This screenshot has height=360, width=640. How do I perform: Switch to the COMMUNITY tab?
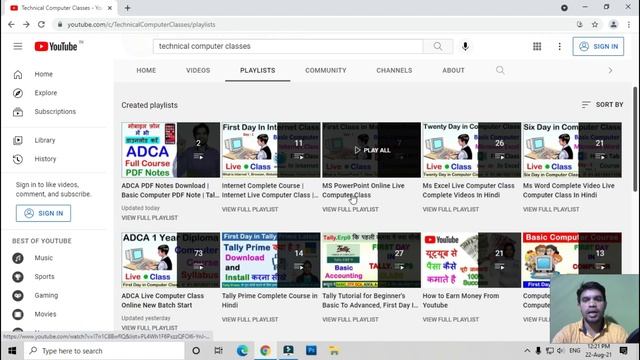click(326, 70)
